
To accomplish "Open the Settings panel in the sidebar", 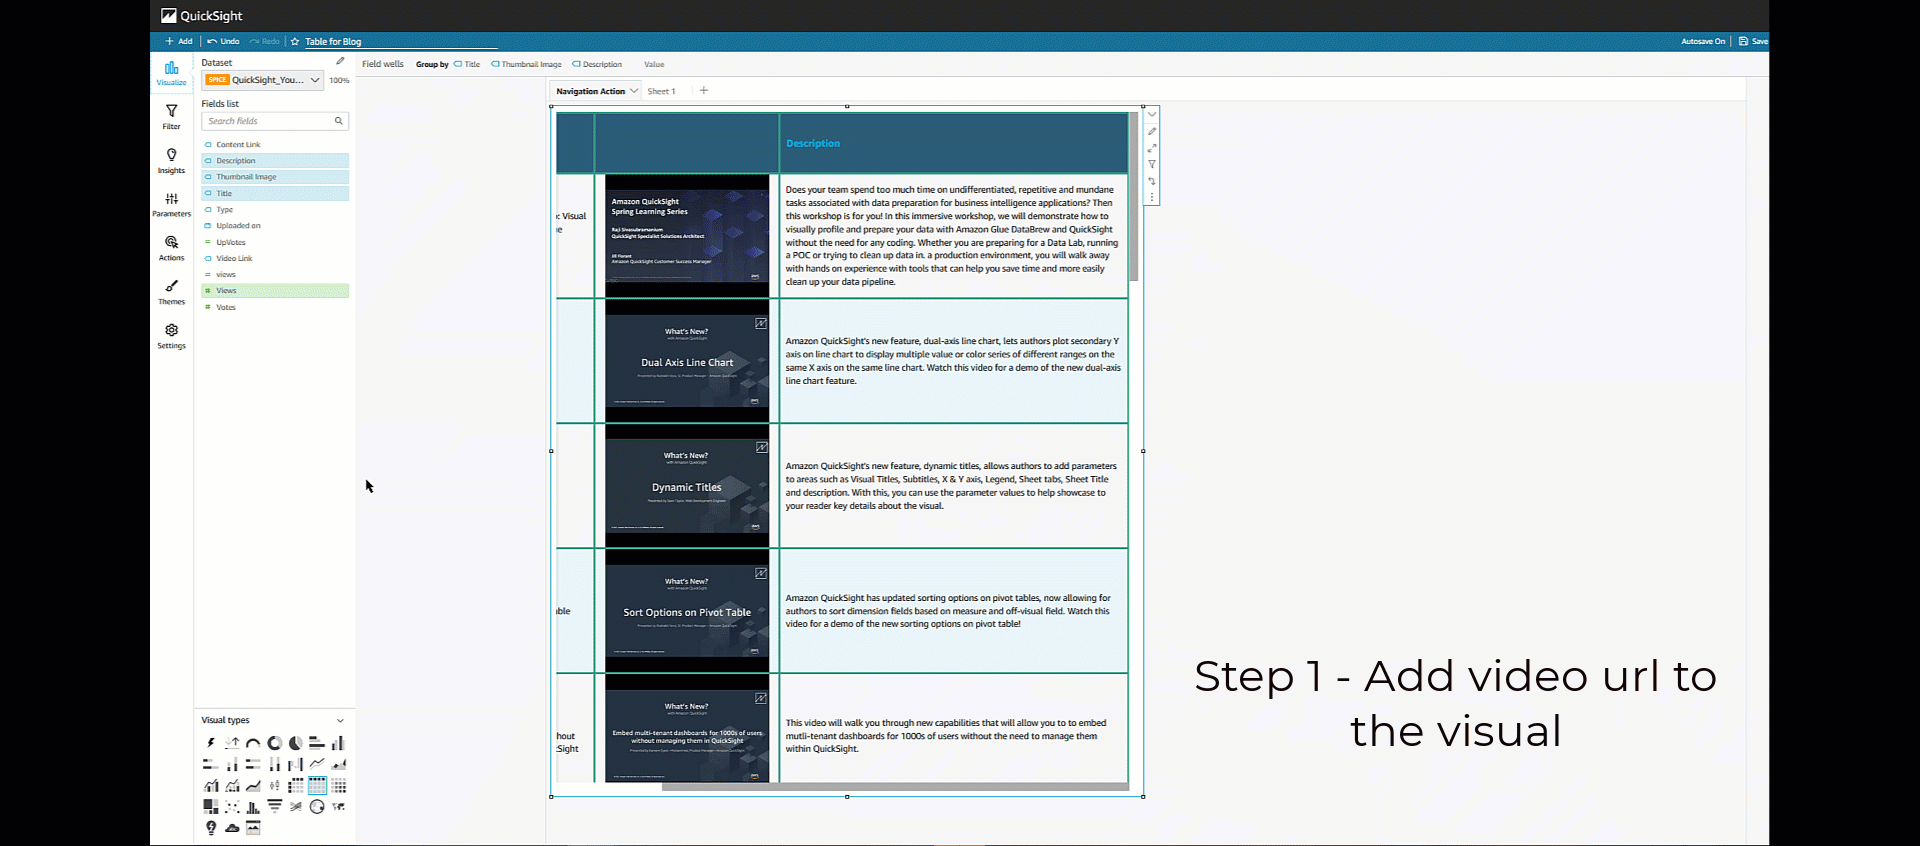I will click(171, 336).
